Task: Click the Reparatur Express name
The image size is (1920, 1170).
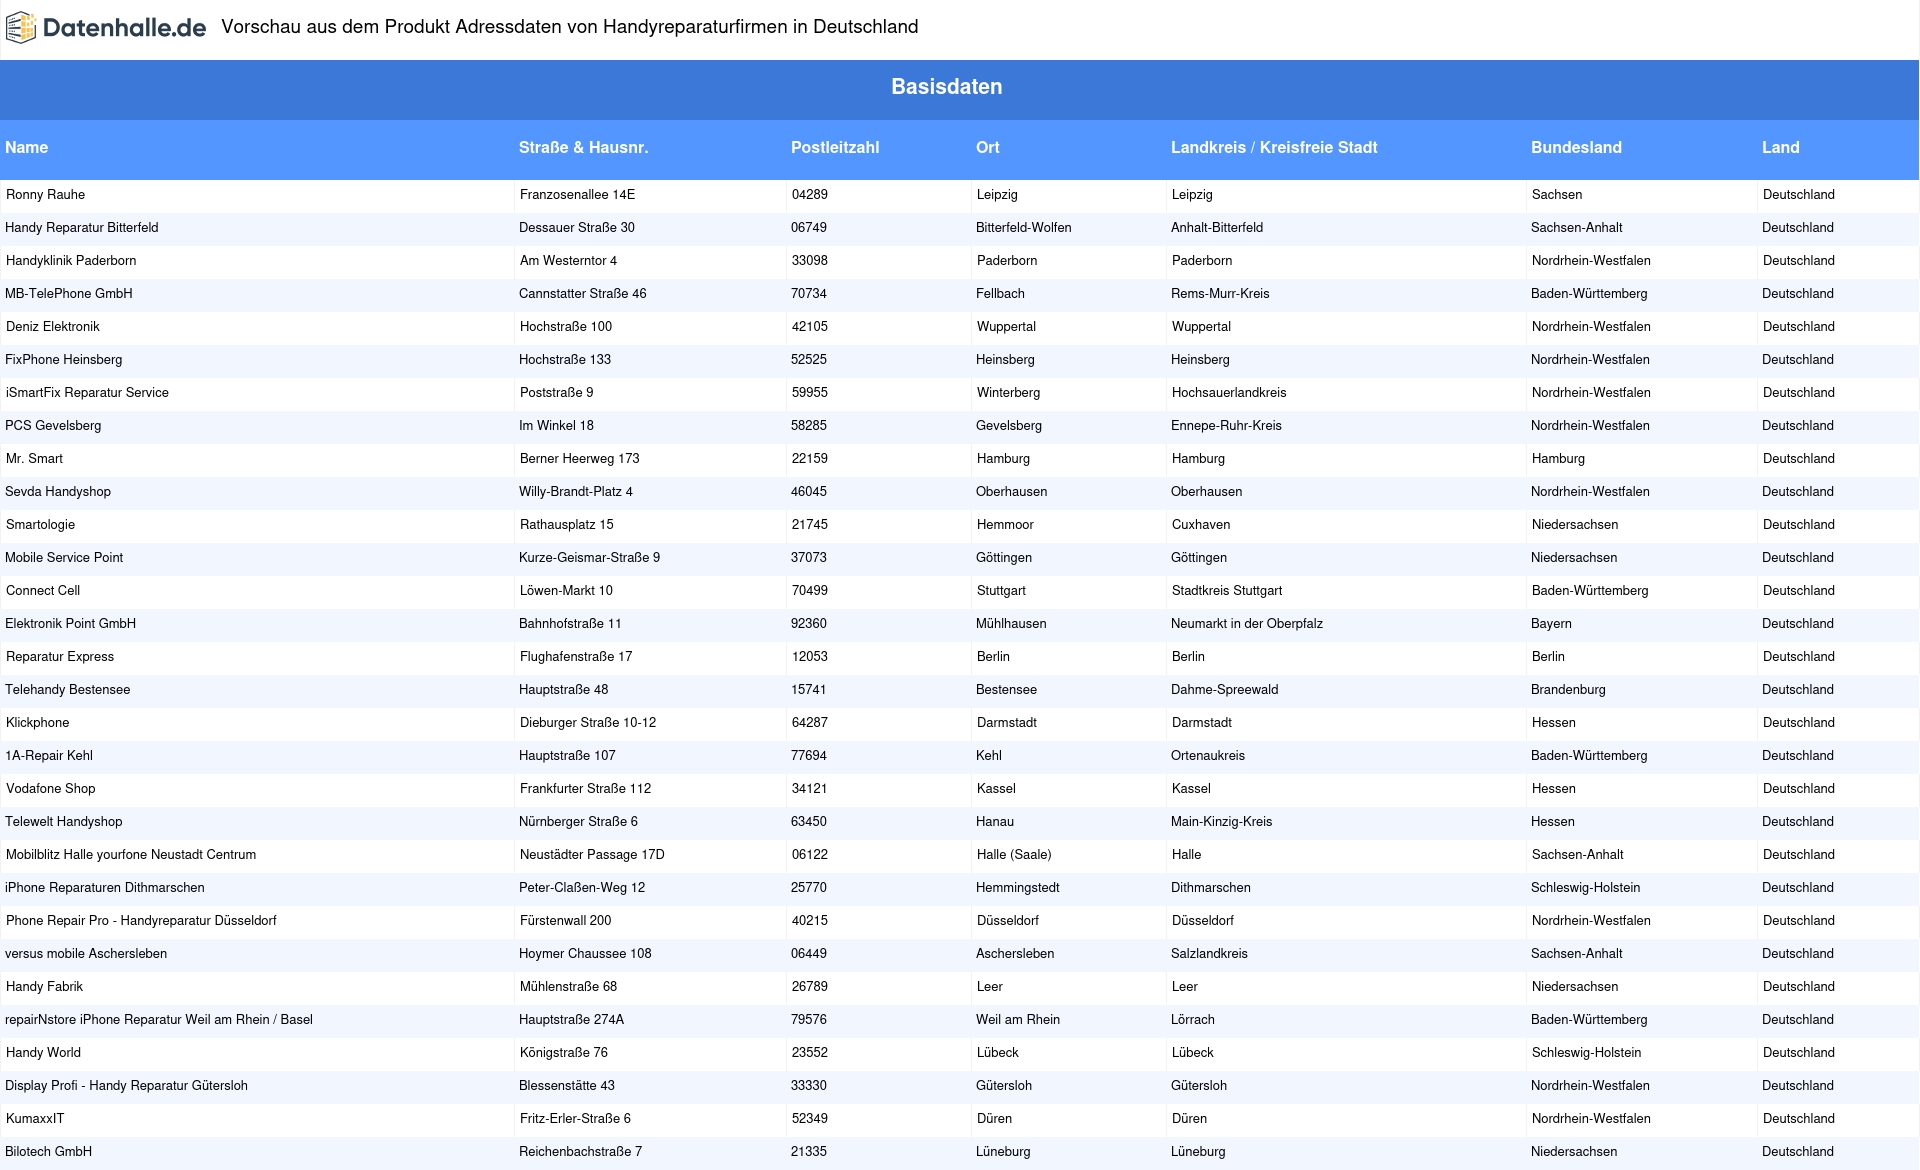Action: point(60,657)
